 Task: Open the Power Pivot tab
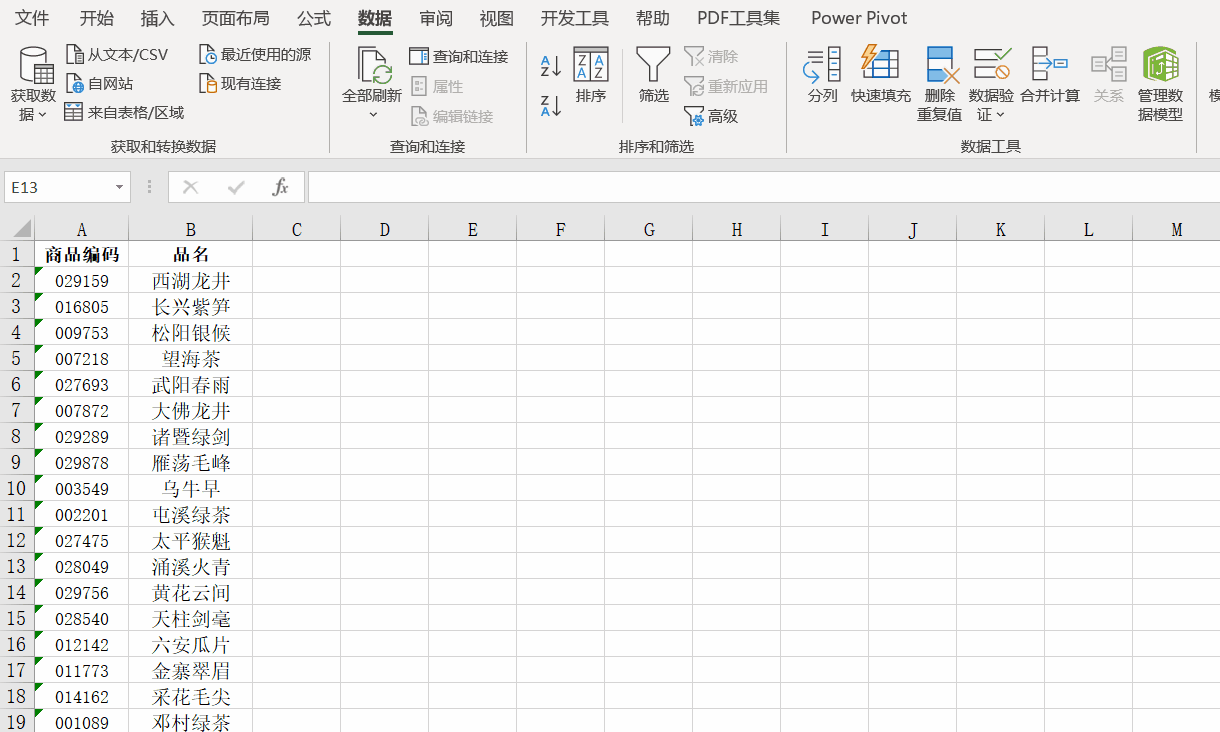click(858, 18)
